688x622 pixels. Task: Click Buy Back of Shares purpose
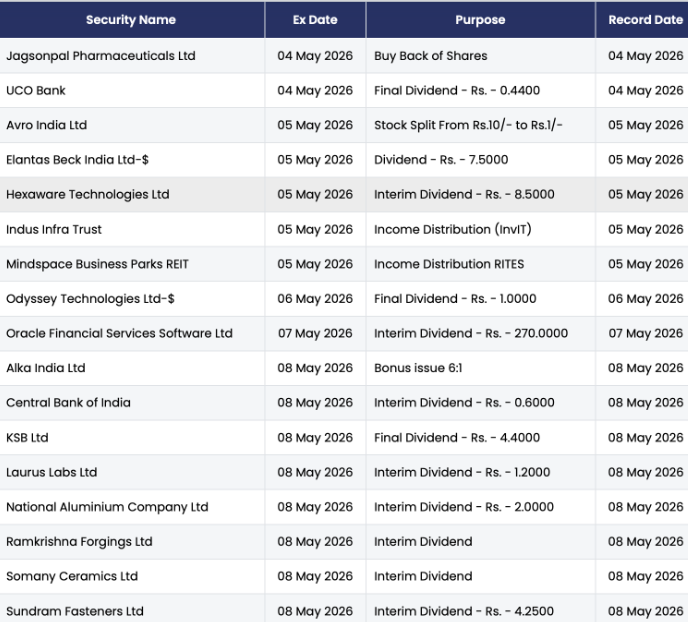point(430,56)
